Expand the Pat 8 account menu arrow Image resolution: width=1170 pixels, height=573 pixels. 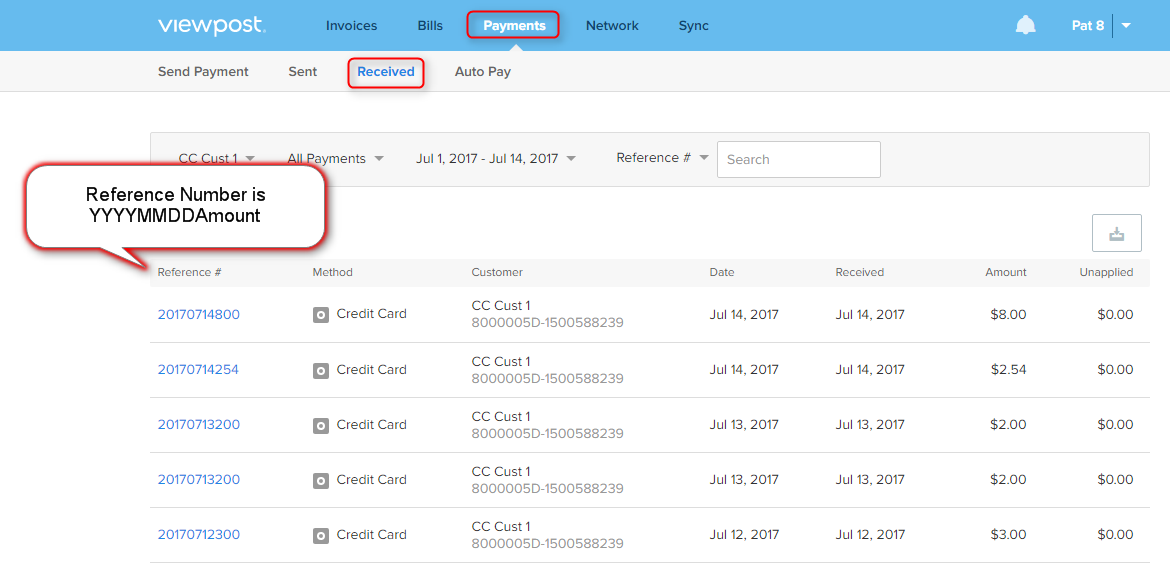[x=1126, y=25]
